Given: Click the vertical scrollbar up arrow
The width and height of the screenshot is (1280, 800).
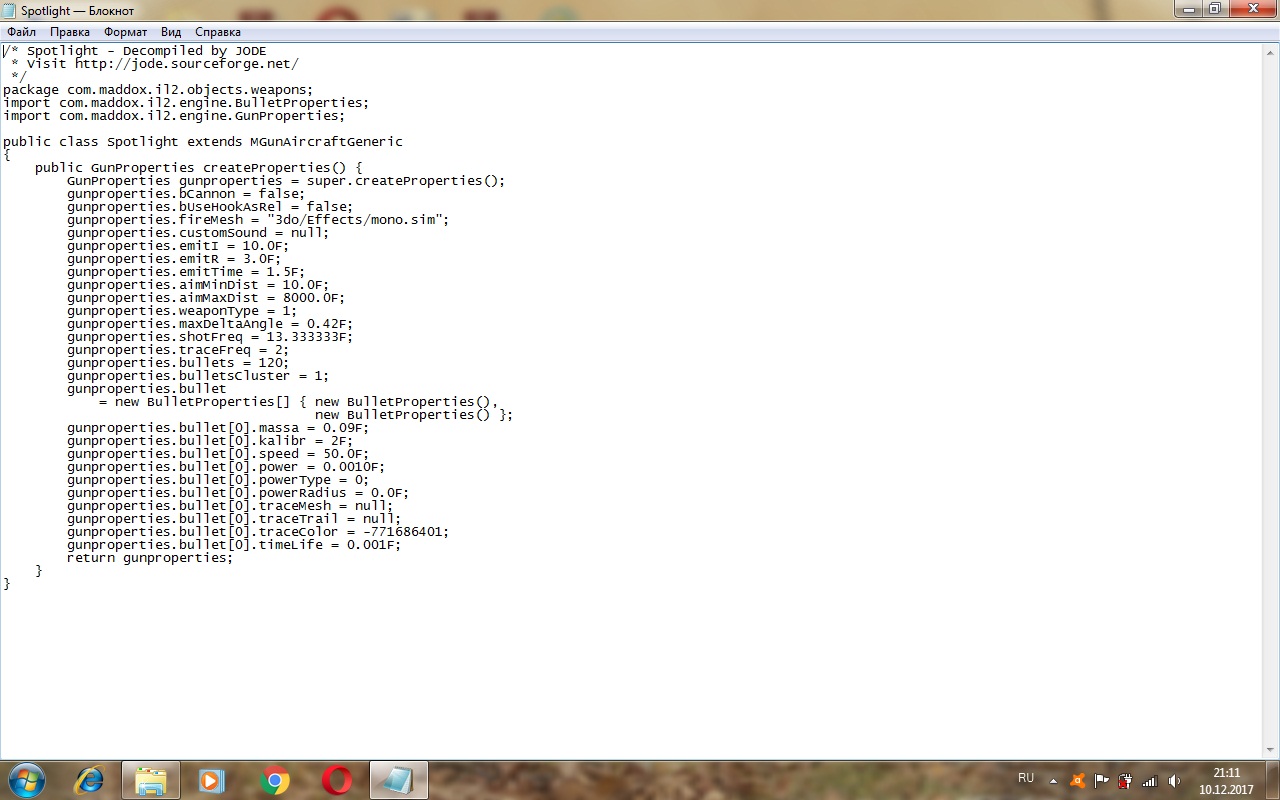Looking at the screenshot, I should [1270, 52].
